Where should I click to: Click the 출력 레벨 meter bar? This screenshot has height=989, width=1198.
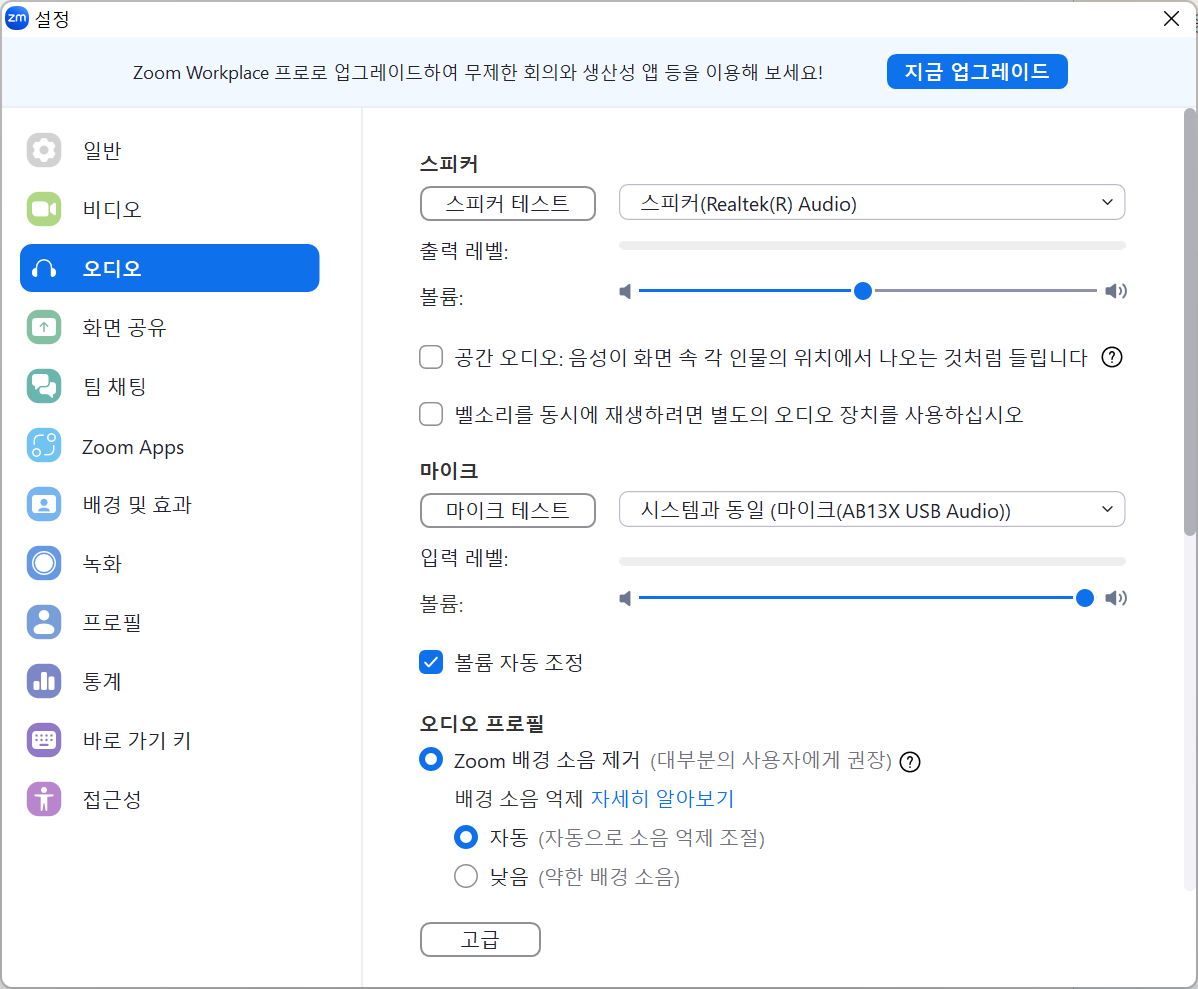click(x=872, y=246)
